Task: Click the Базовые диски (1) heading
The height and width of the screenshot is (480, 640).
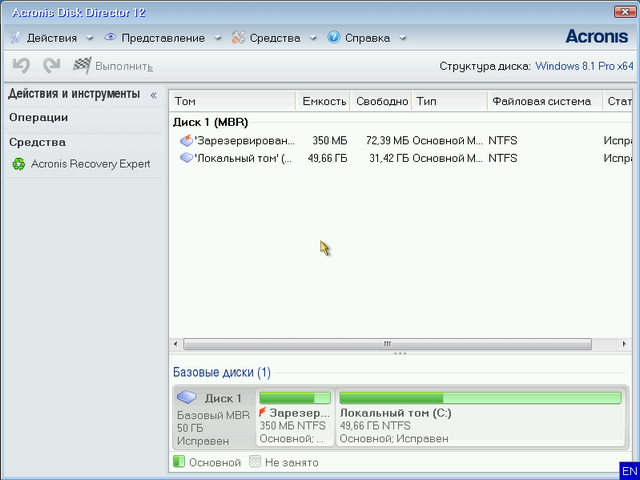Action: pyautogui.click(x=222, y=372)
